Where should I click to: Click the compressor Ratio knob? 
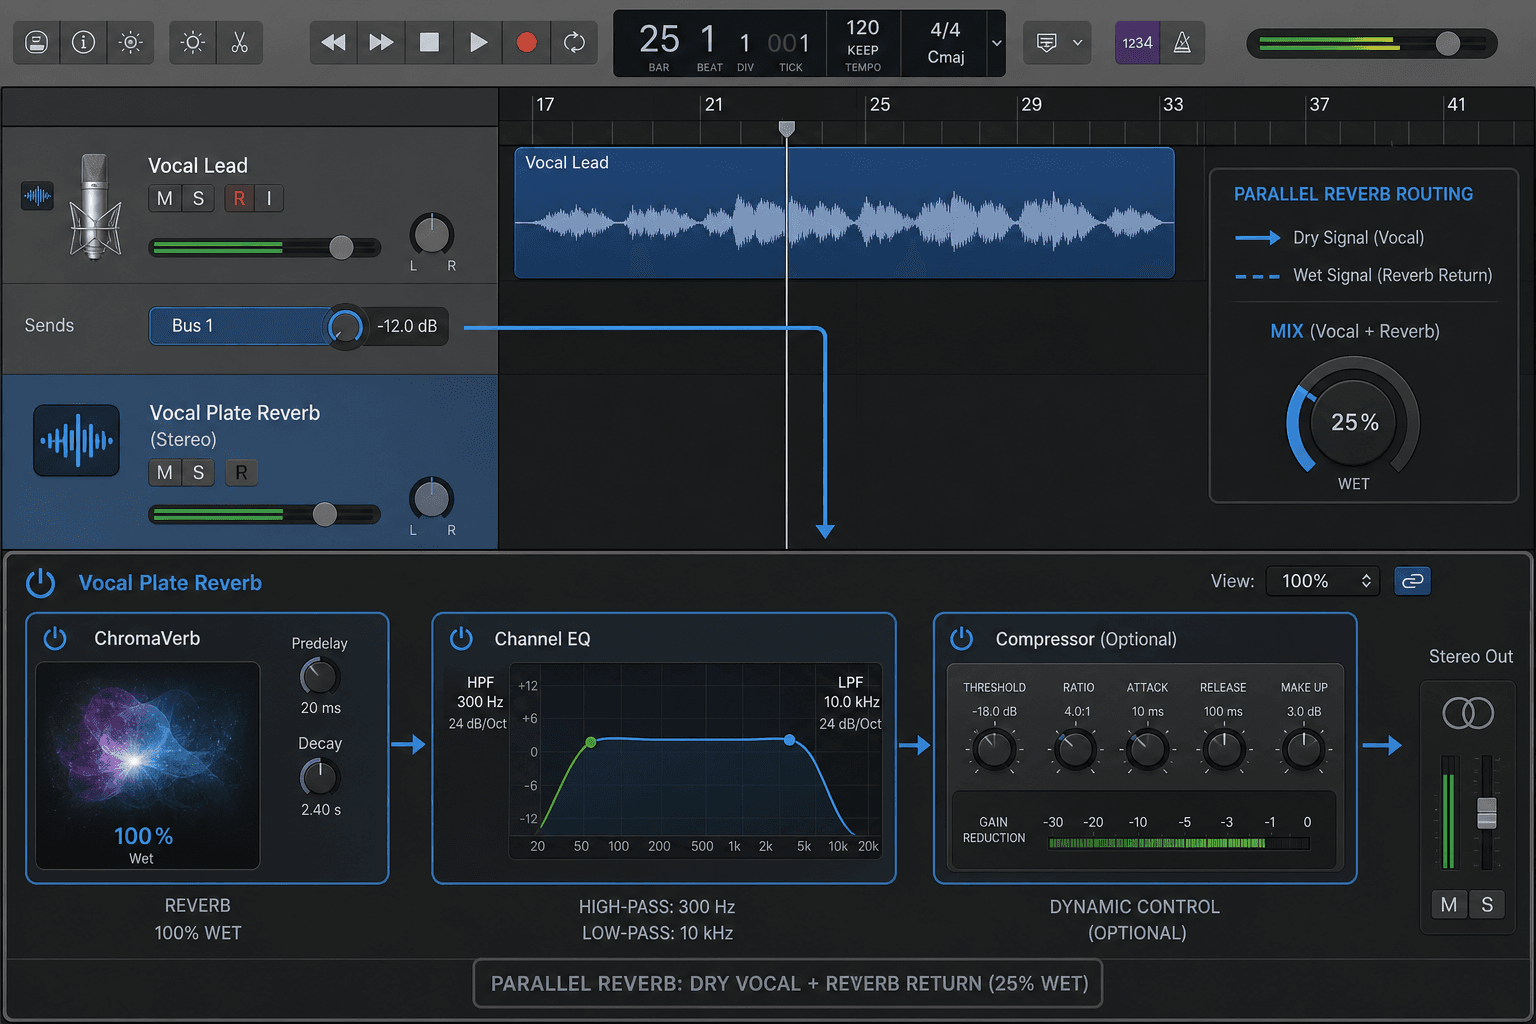tap(1075, 748)
